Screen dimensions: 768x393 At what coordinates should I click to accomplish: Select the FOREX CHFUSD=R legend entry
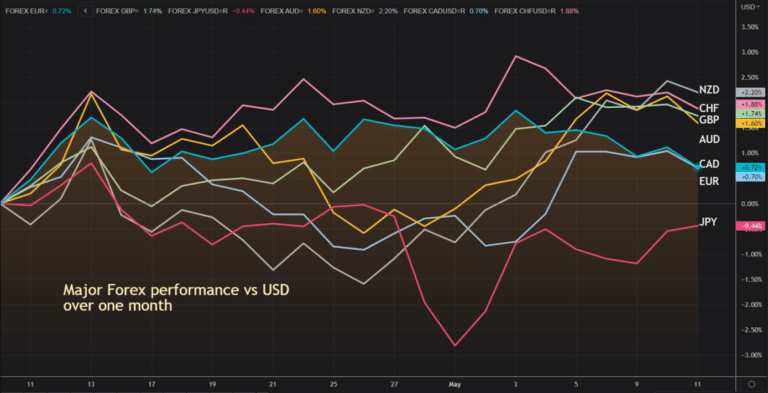click(537, 10)
